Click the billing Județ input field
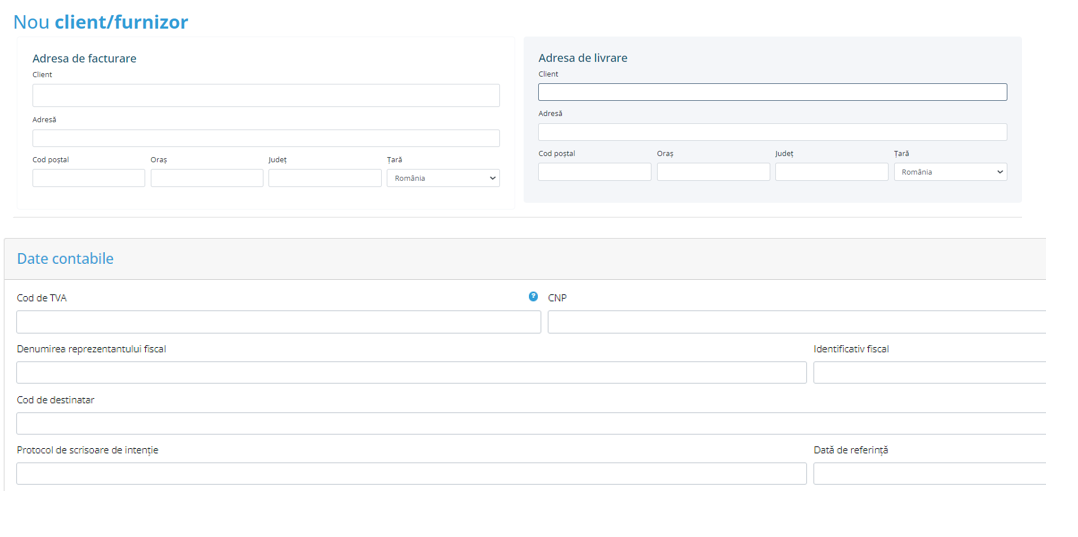The width and height of the screenshot is (1078, 537). click(x=324, y=178)
